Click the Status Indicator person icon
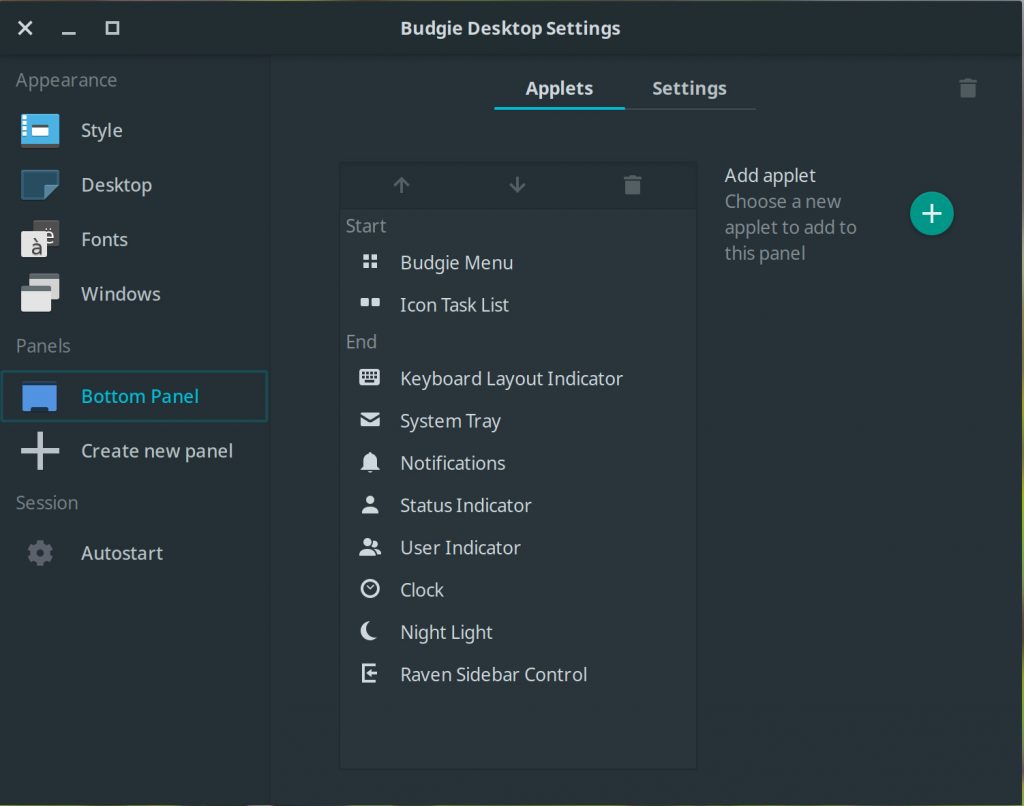The image size is (1024, 806). tap(370, 504)
